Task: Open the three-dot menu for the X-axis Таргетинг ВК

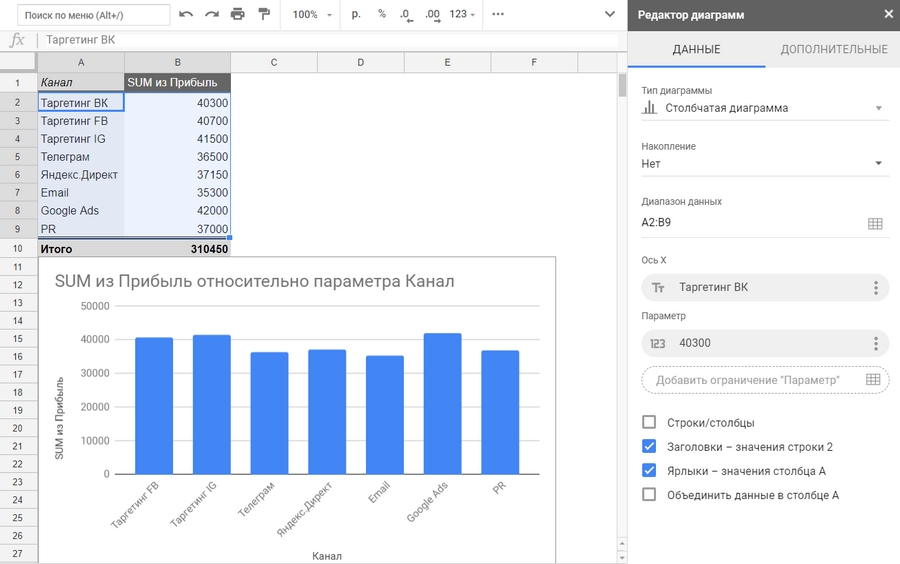Action: pyautogui.click(x=875, y=288)
